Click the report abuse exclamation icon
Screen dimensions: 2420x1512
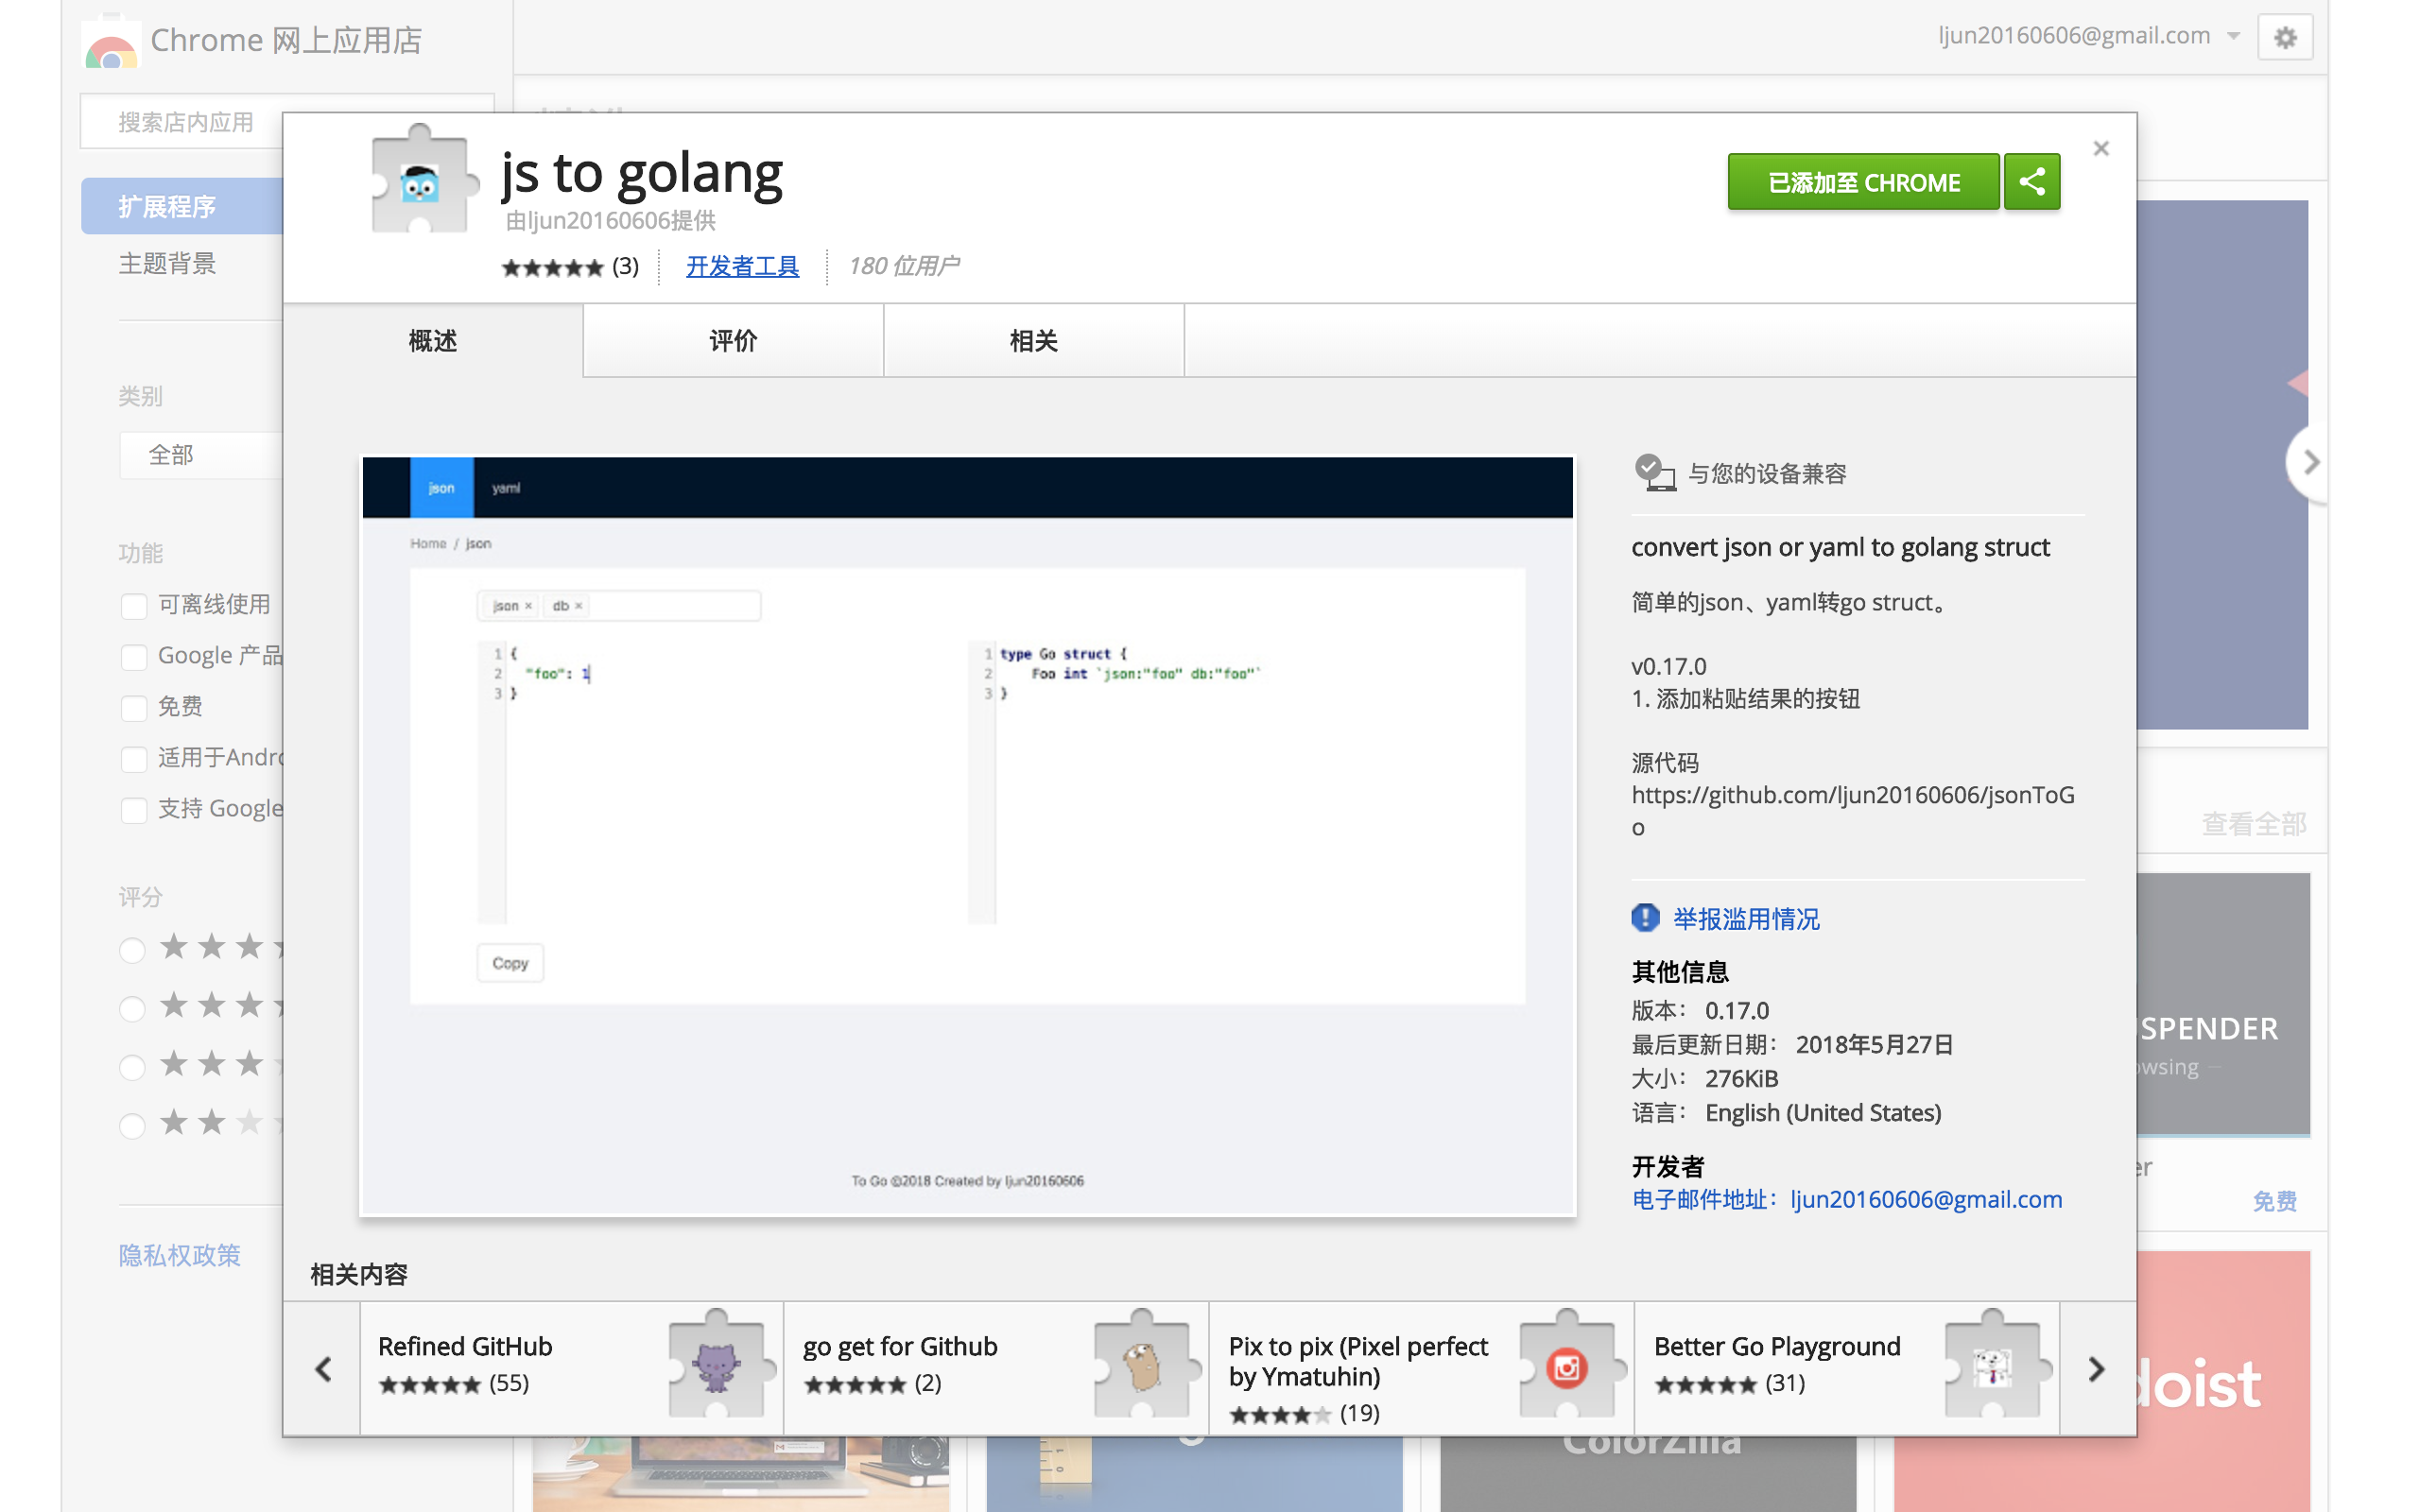(1645, 918)
